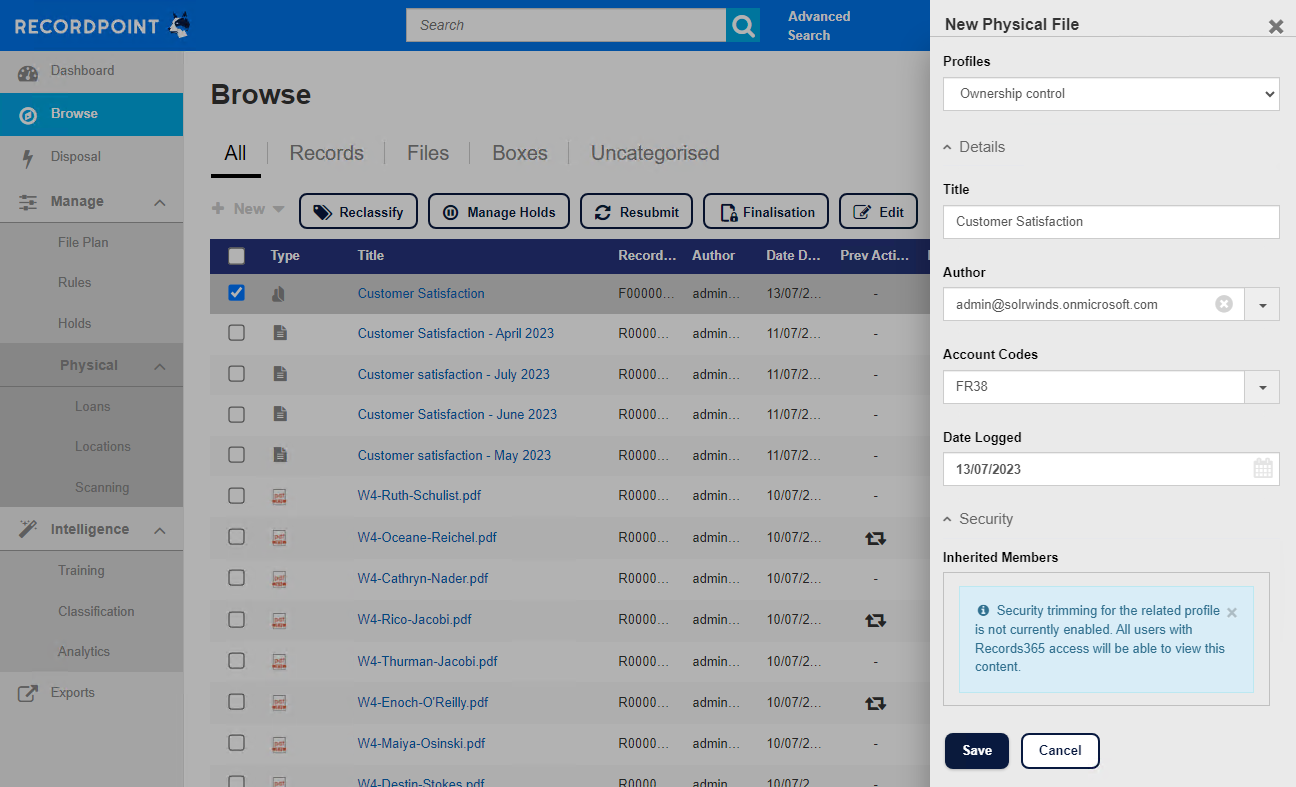Click the search magnifier icon

[x=742, y=25]
